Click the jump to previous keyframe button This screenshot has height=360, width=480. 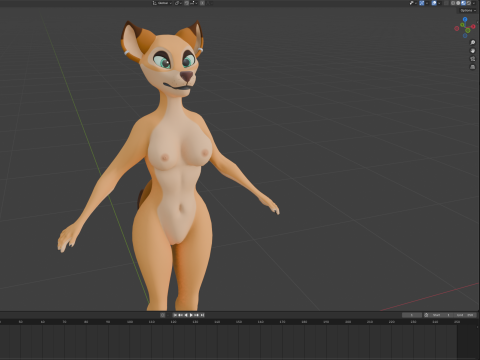point(180,315)
